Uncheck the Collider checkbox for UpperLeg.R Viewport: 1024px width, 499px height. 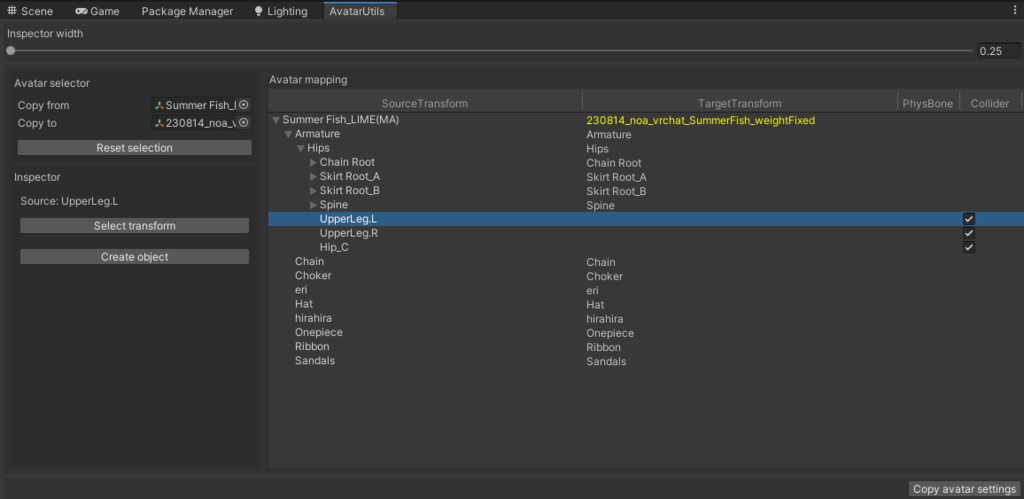click(x=968, y=233)
